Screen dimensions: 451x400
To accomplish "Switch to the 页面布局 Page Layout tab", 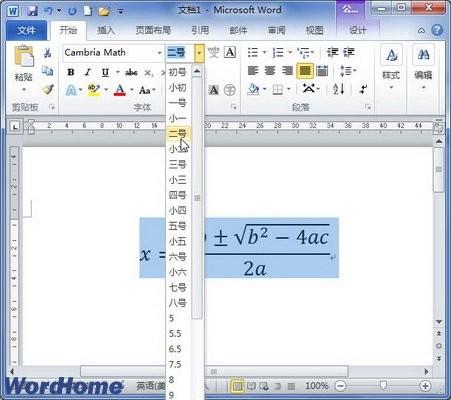I will [x=153, y=30].
